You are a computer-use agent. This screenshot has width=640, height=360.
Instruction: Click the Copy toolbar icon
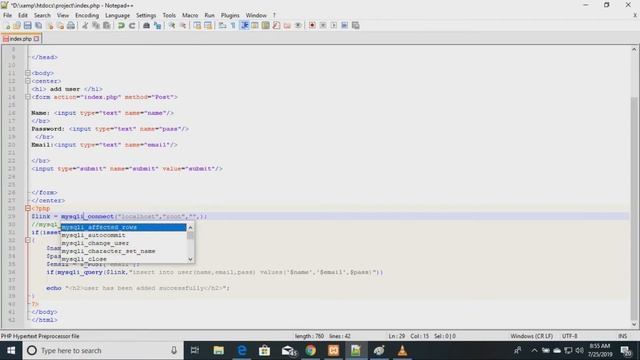coord(96,26)
